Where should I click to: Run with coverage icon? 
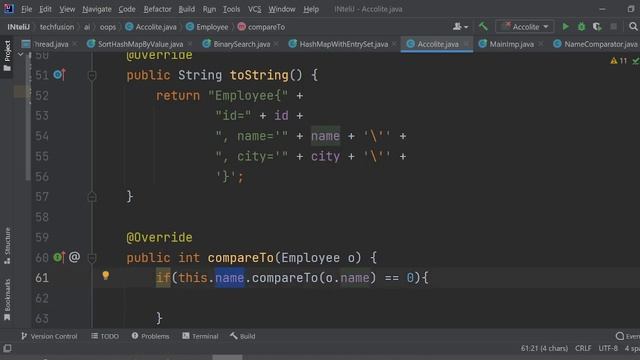(x=597, y=27)
